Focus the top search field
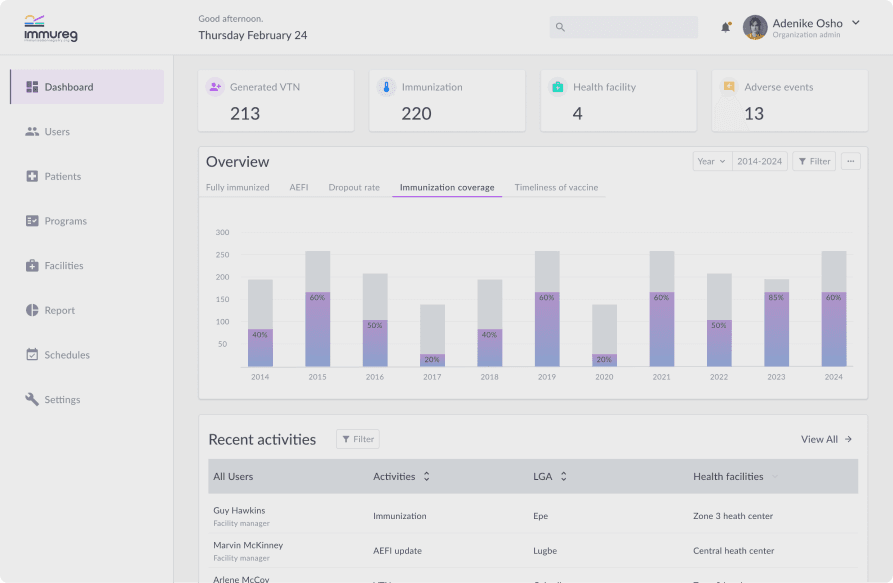The image size is (893, 583). pyautogui.click(x=624, y=27)
